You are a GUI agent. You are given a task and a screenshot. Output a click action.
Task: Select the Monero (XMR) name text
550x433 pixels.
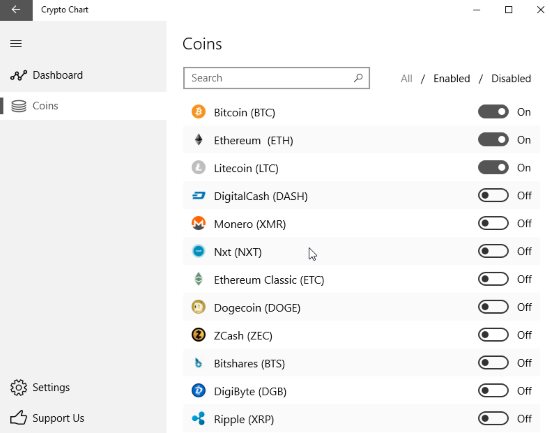pos(250,224)
